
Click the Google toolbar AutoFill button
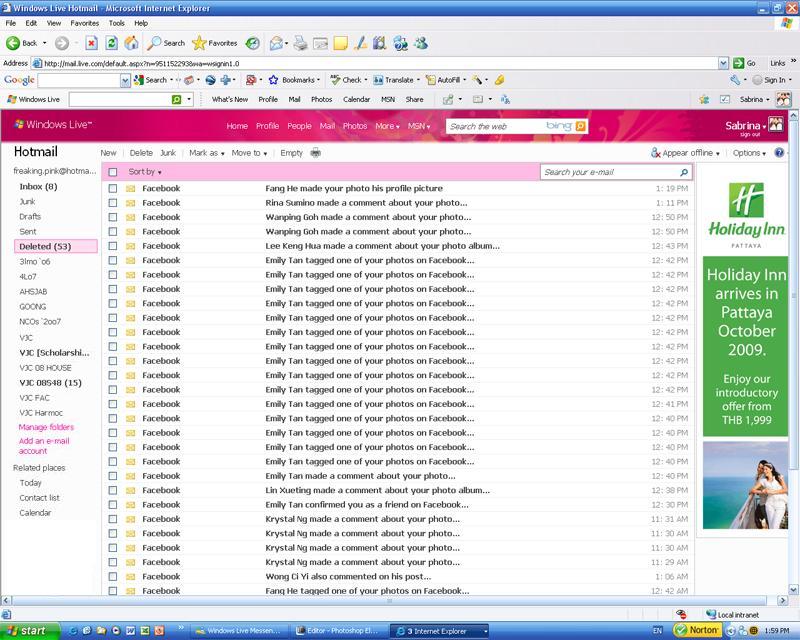tap(445, 80)
